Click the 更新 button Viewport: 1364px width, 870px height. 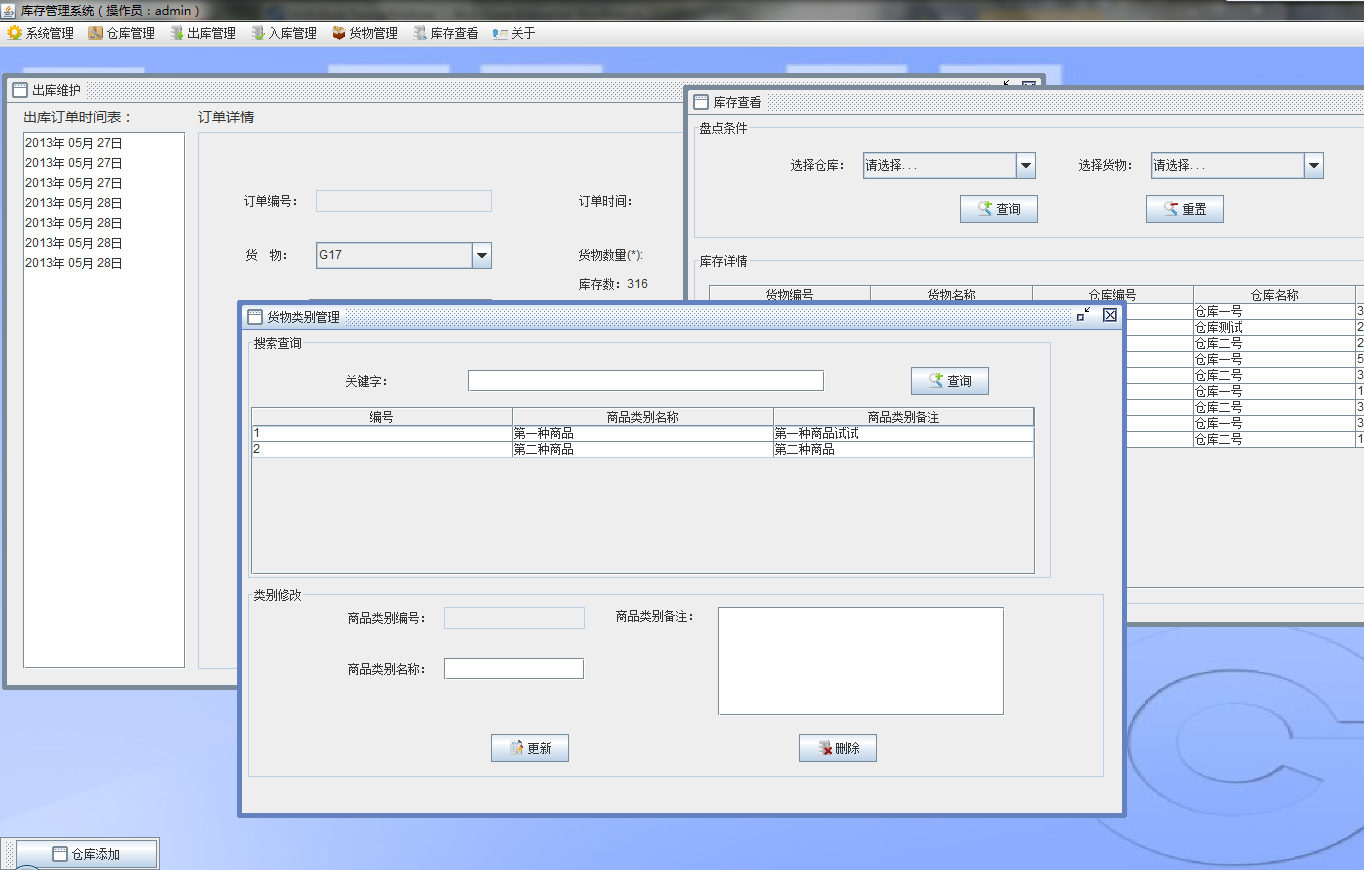pyautogui.click(x=529, y=748)
